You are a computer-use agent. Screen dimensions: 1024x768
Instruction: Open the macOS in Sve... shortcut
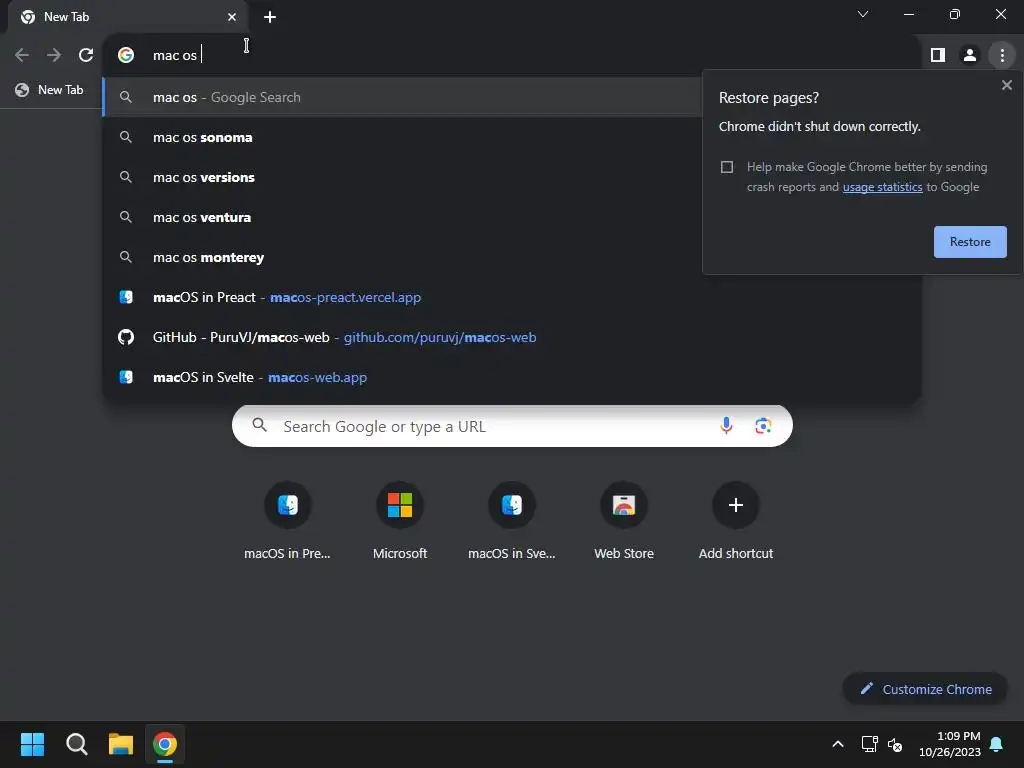(x=511, y=520)
